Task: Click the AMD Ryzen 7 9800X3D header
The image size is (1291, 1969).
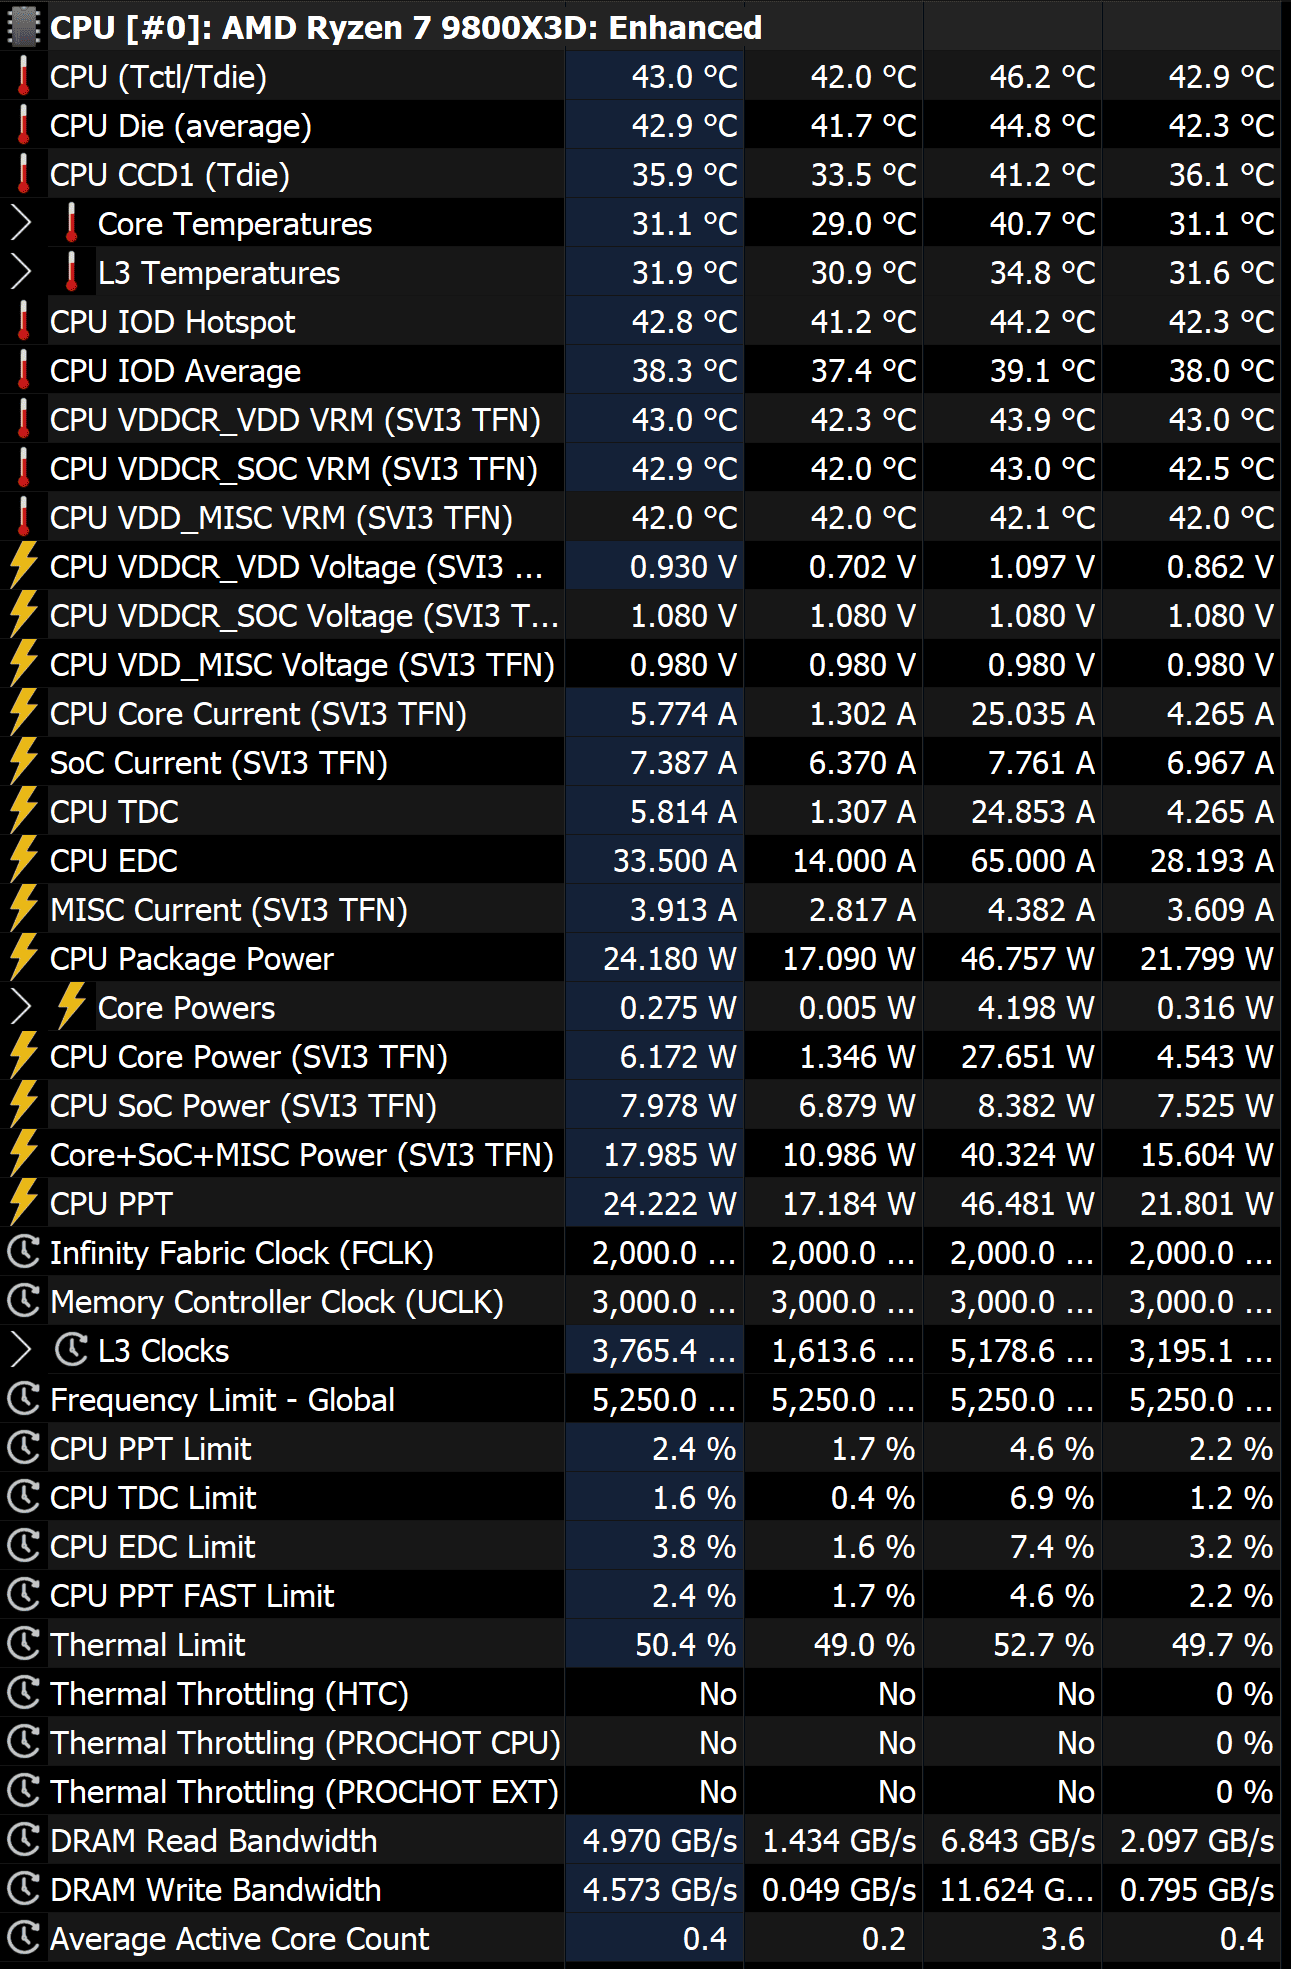Action: click(x=405, y=27)
